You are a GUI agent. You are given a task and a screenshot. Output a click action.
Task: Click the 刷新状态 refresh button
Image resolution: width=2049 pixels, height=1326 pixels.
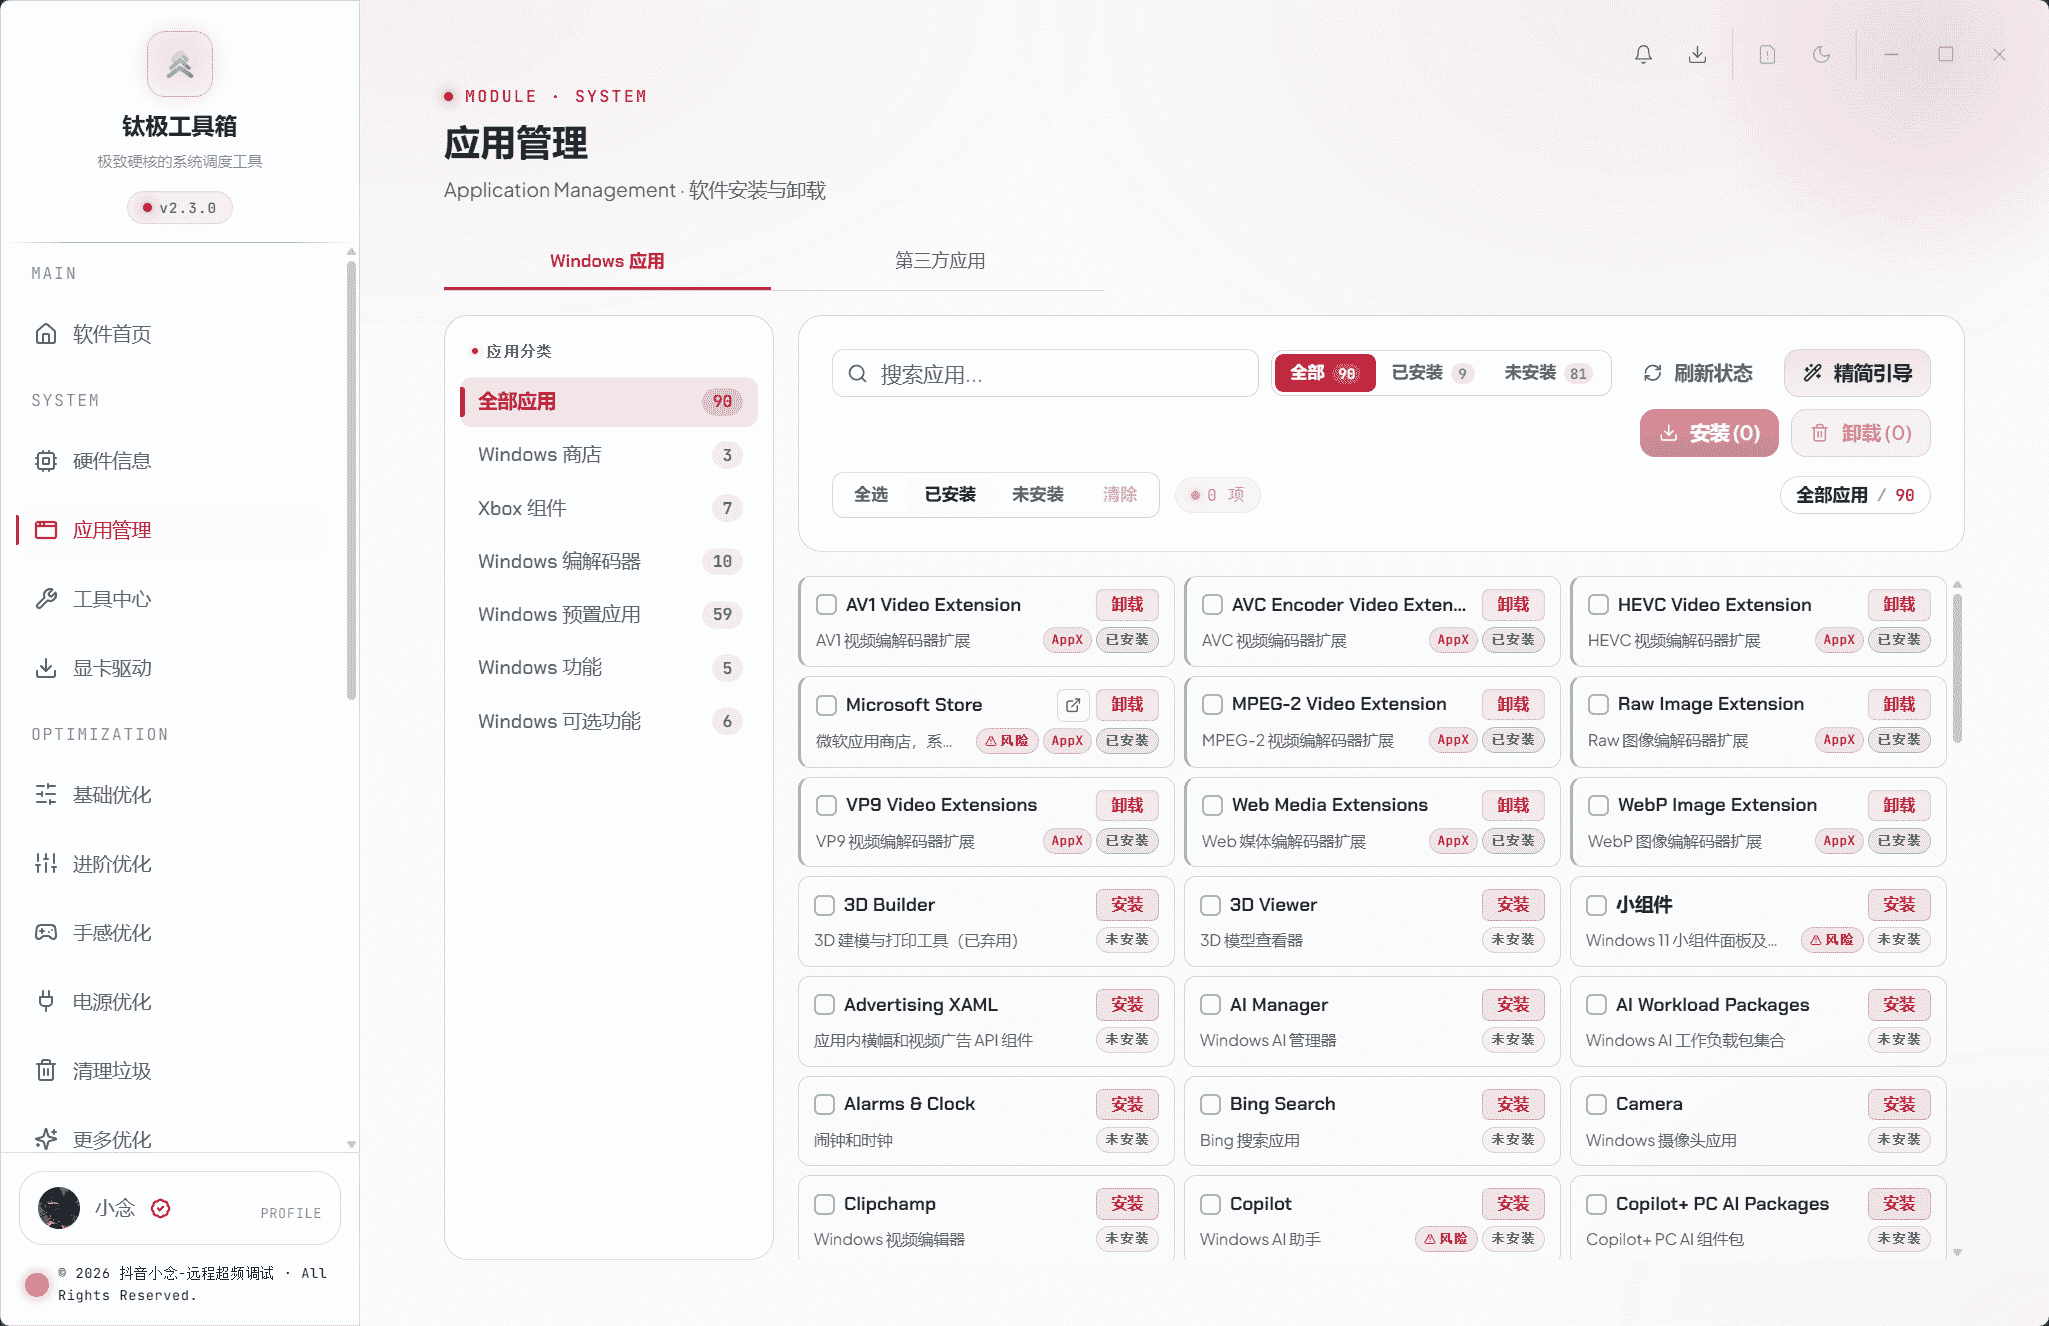[x=1698, y=373]
